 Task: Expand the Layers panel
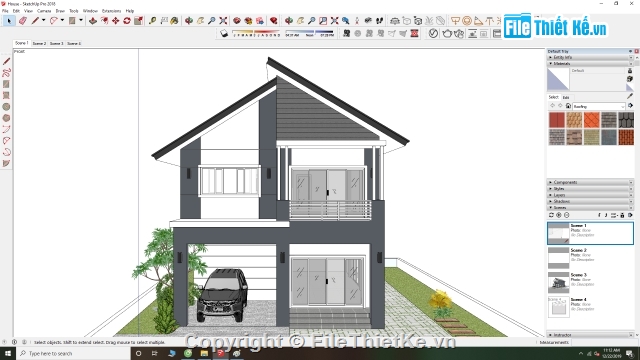589,195
